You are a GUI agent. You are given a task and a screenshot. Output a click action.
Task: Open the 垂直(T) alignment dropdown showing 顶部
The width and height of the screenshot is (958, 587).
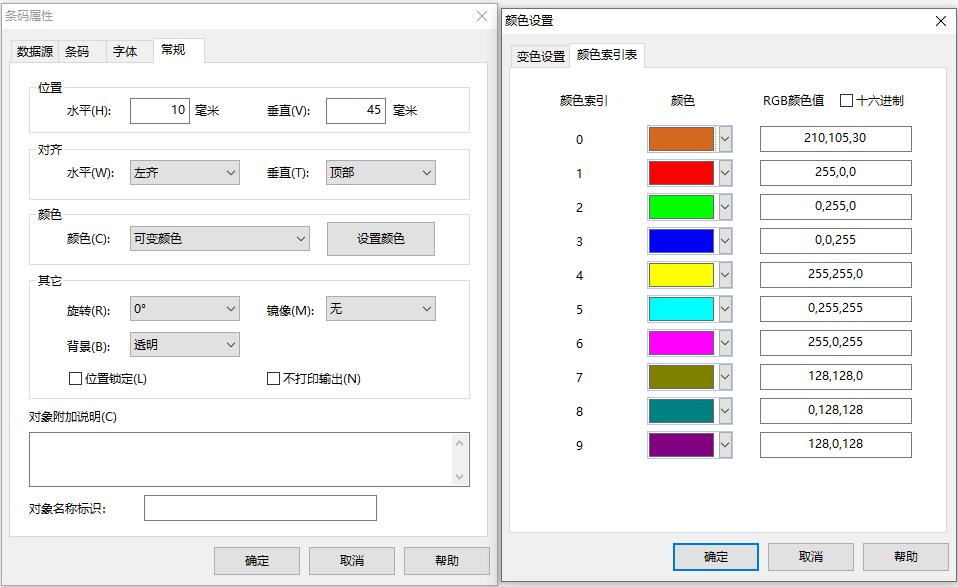coord(379,172)
